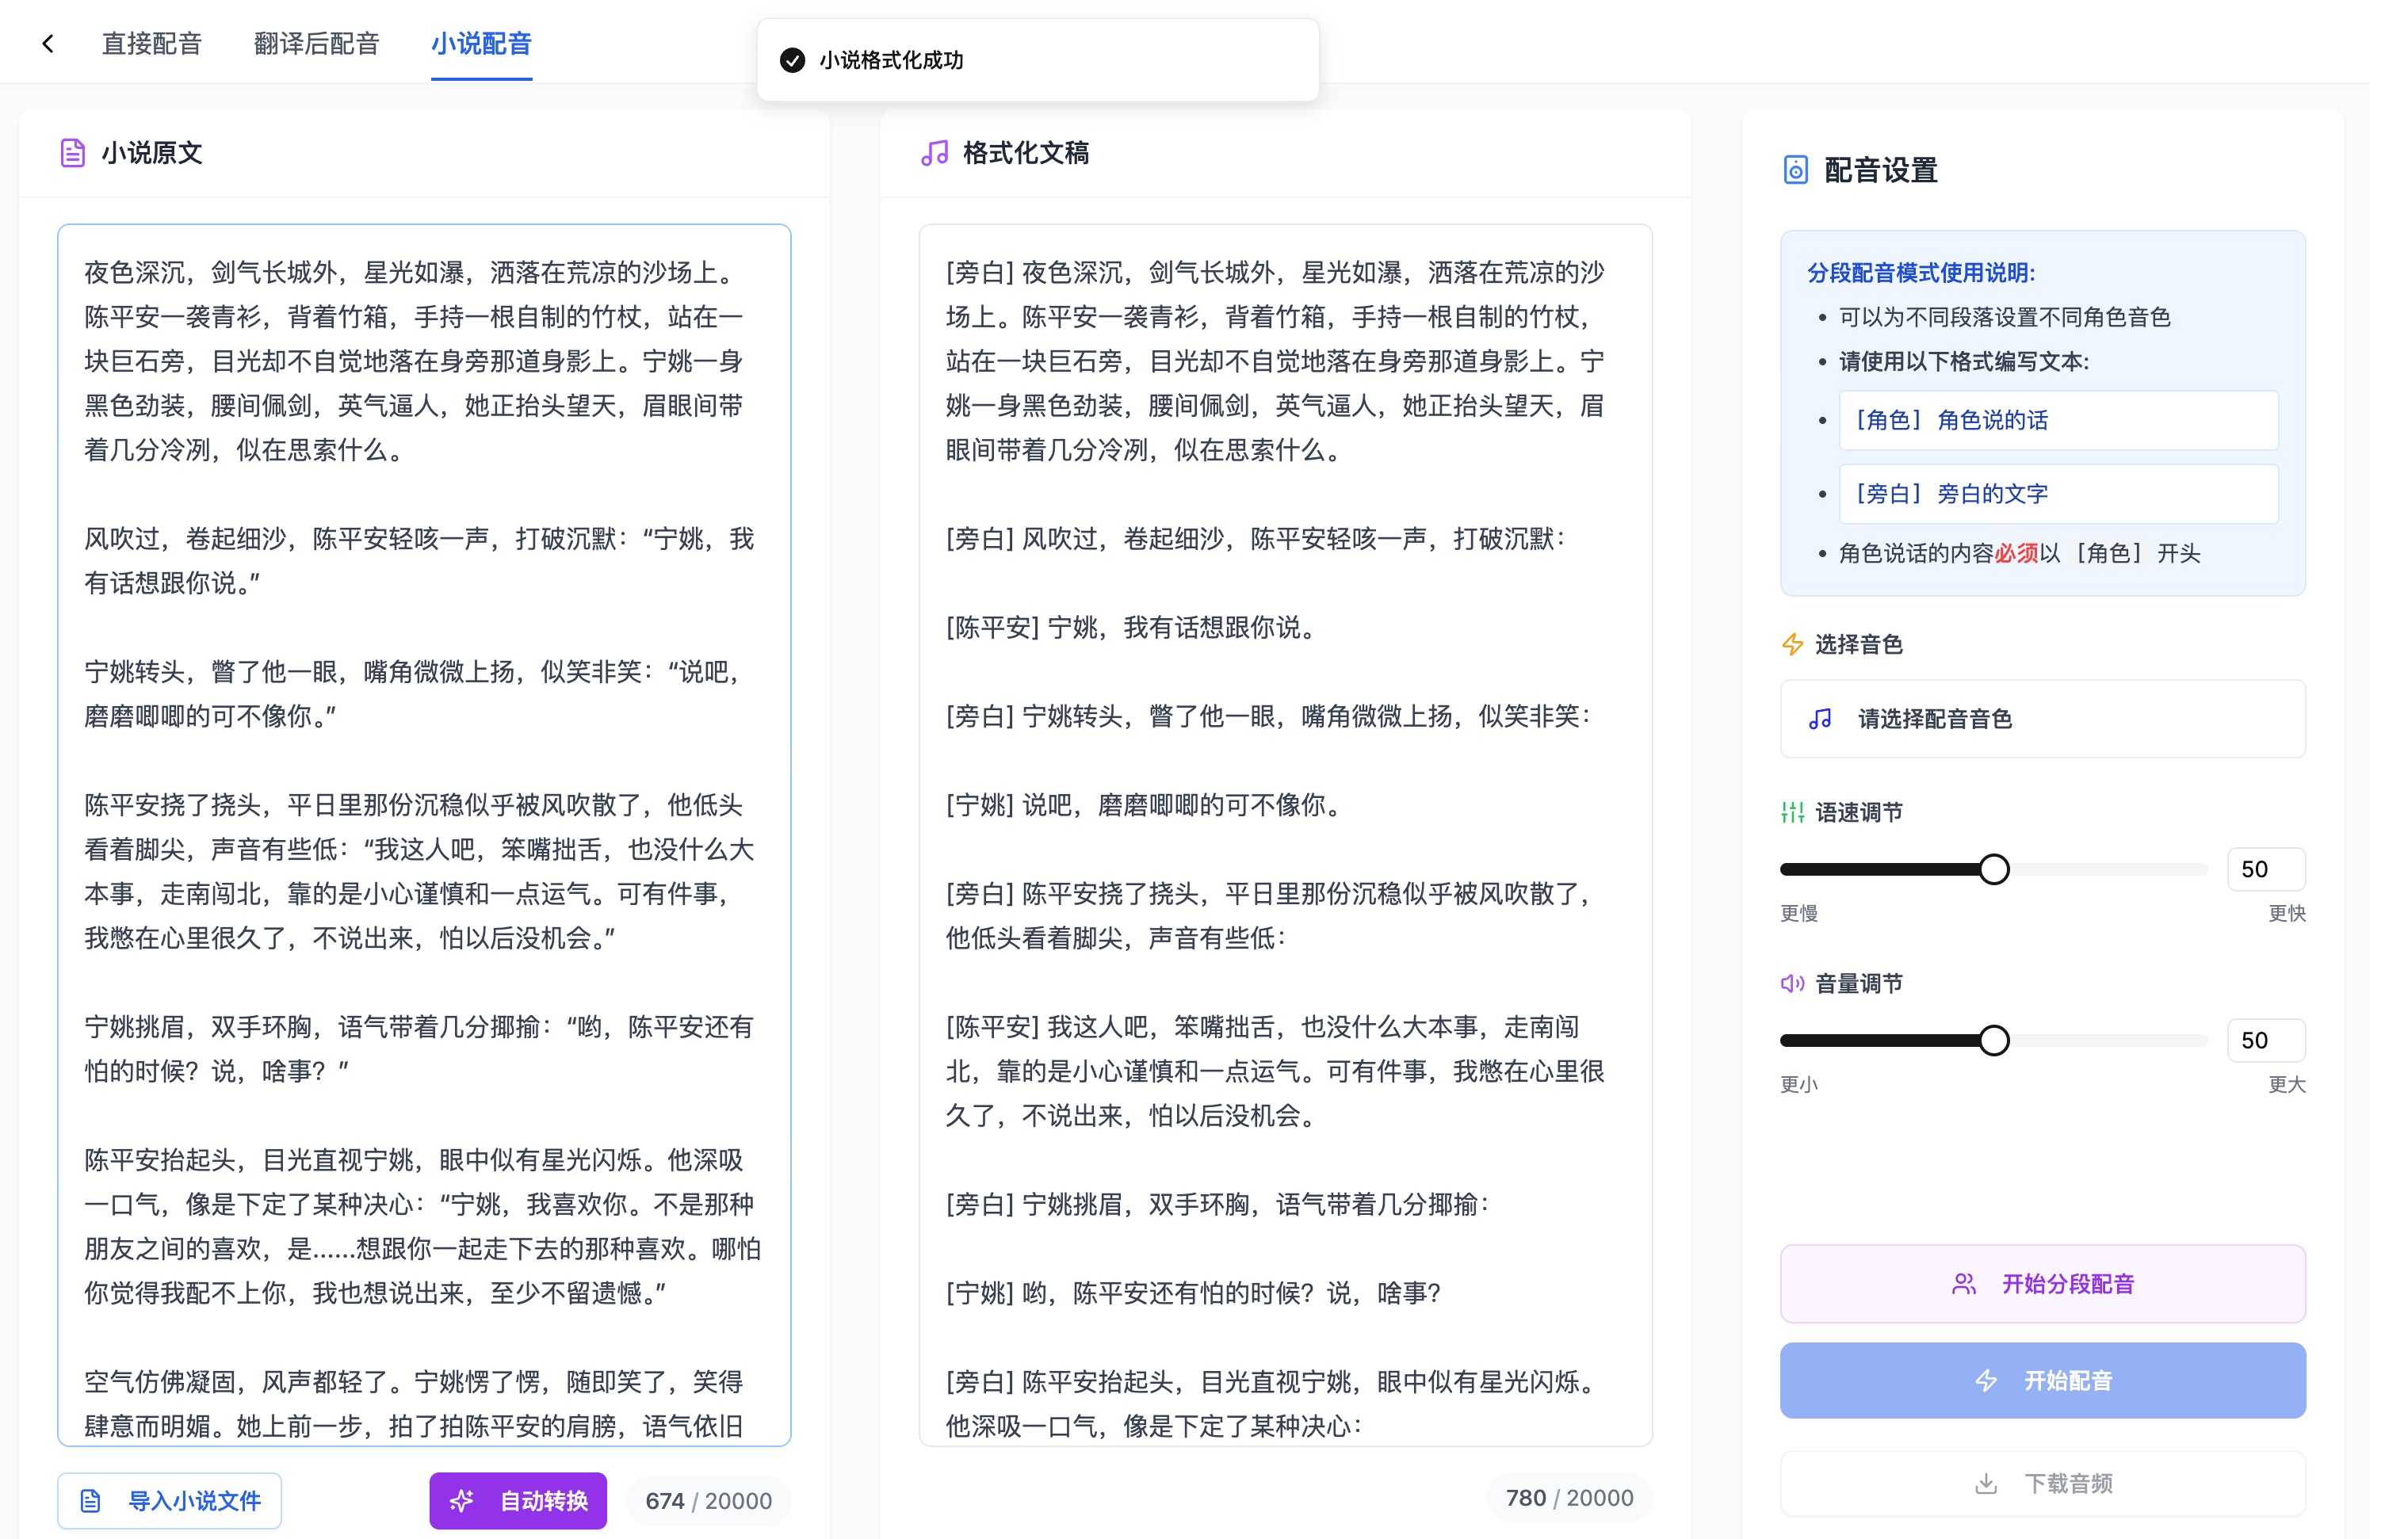Click the back arrow icon
2408x1539 pixels.
(x=48, y=43)
